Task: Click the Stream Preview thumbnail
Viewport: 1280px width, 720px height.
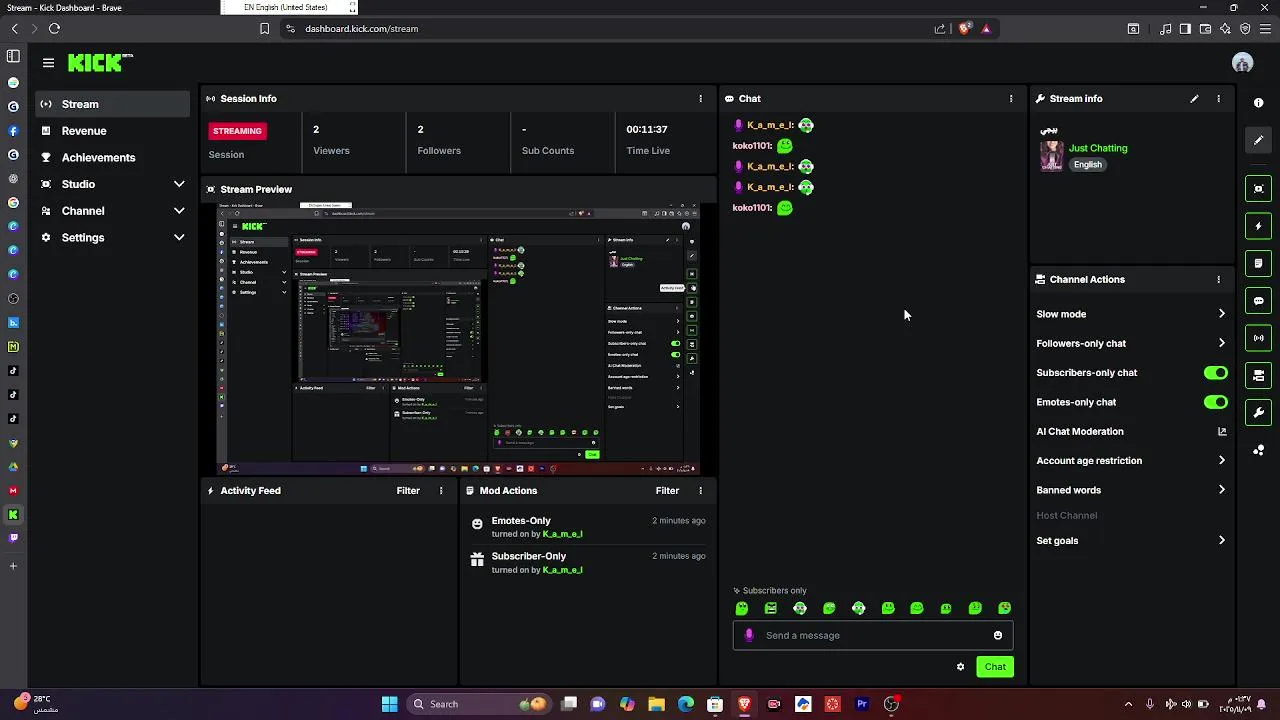Action: pos(459,338)
